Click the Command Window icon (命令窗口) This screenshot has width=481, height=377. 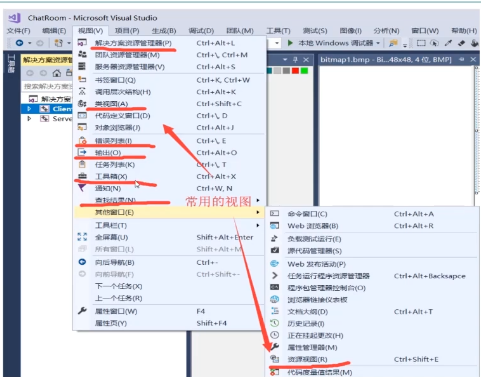click(x=274, y=213)
